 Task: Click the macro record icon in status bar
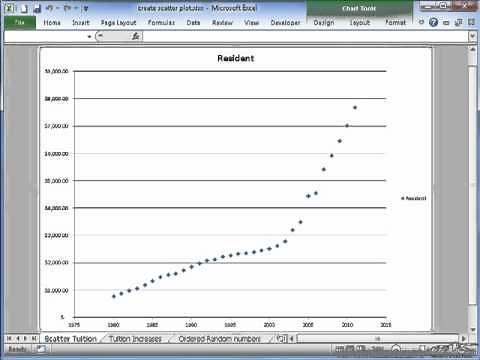[x=41, y=349]
